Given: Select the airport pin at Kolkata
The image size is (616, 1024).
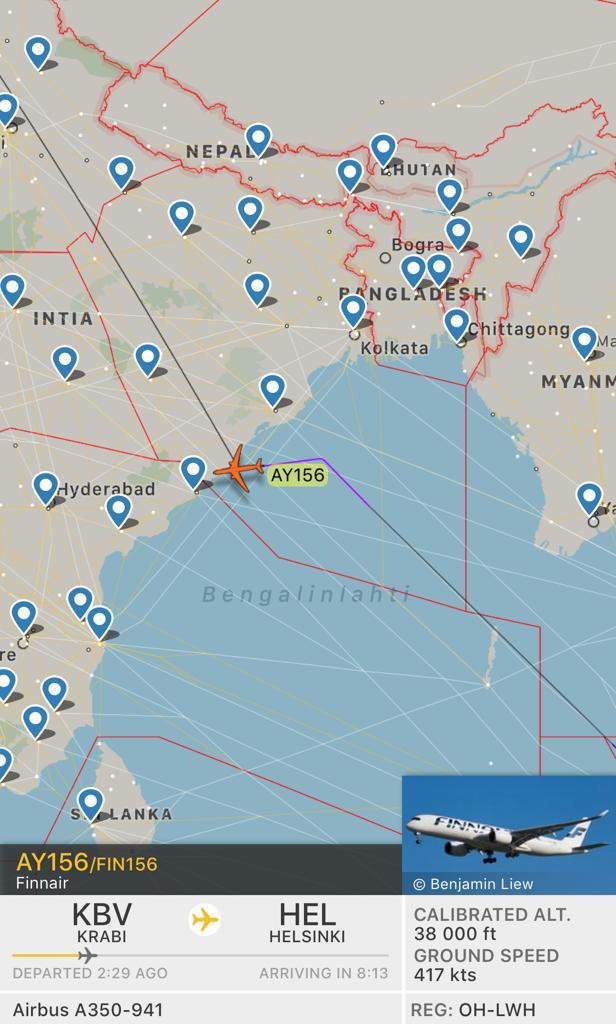Looking at the screenshot, I should point(353,311).
